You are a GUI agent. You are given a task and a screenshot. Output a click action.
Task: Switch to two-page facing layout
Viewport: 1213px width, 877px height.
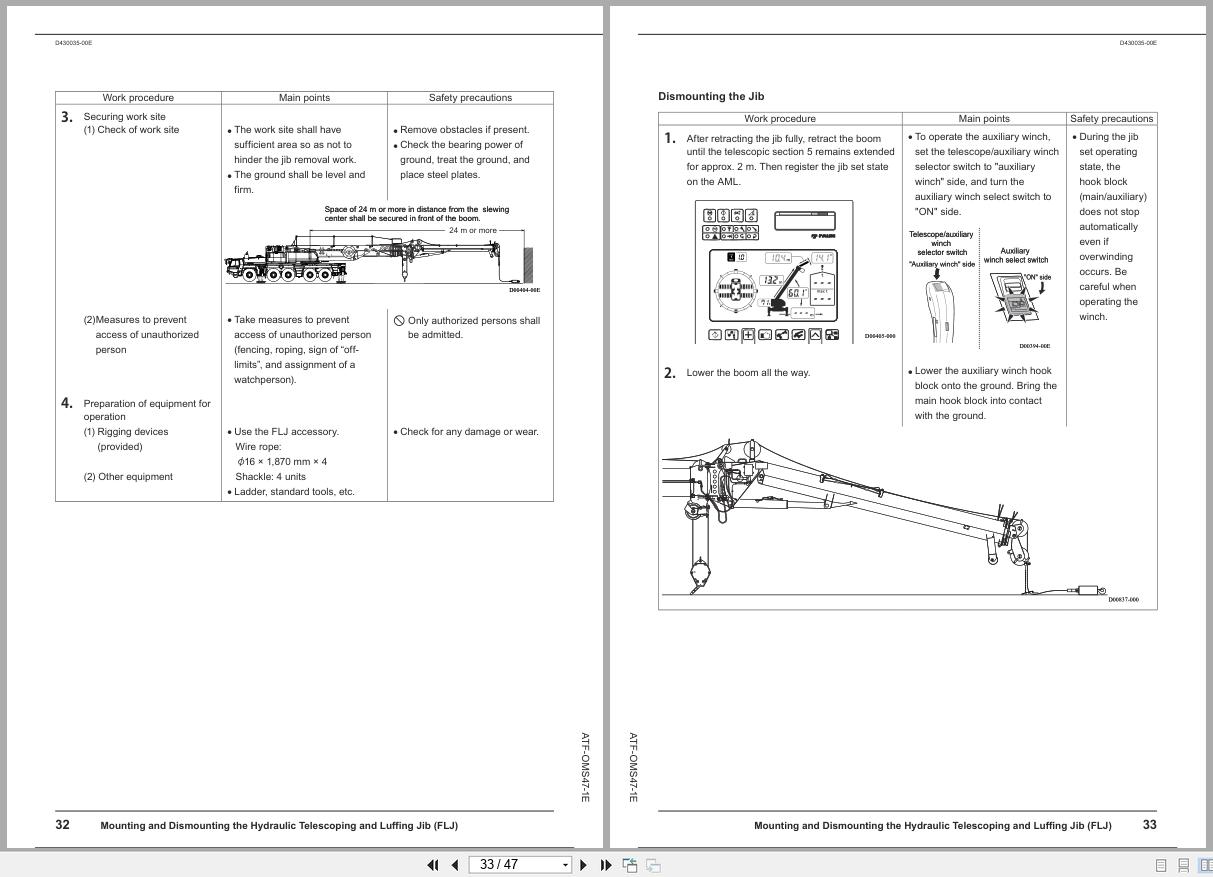pyautogui.click(x=1205, y=865)
